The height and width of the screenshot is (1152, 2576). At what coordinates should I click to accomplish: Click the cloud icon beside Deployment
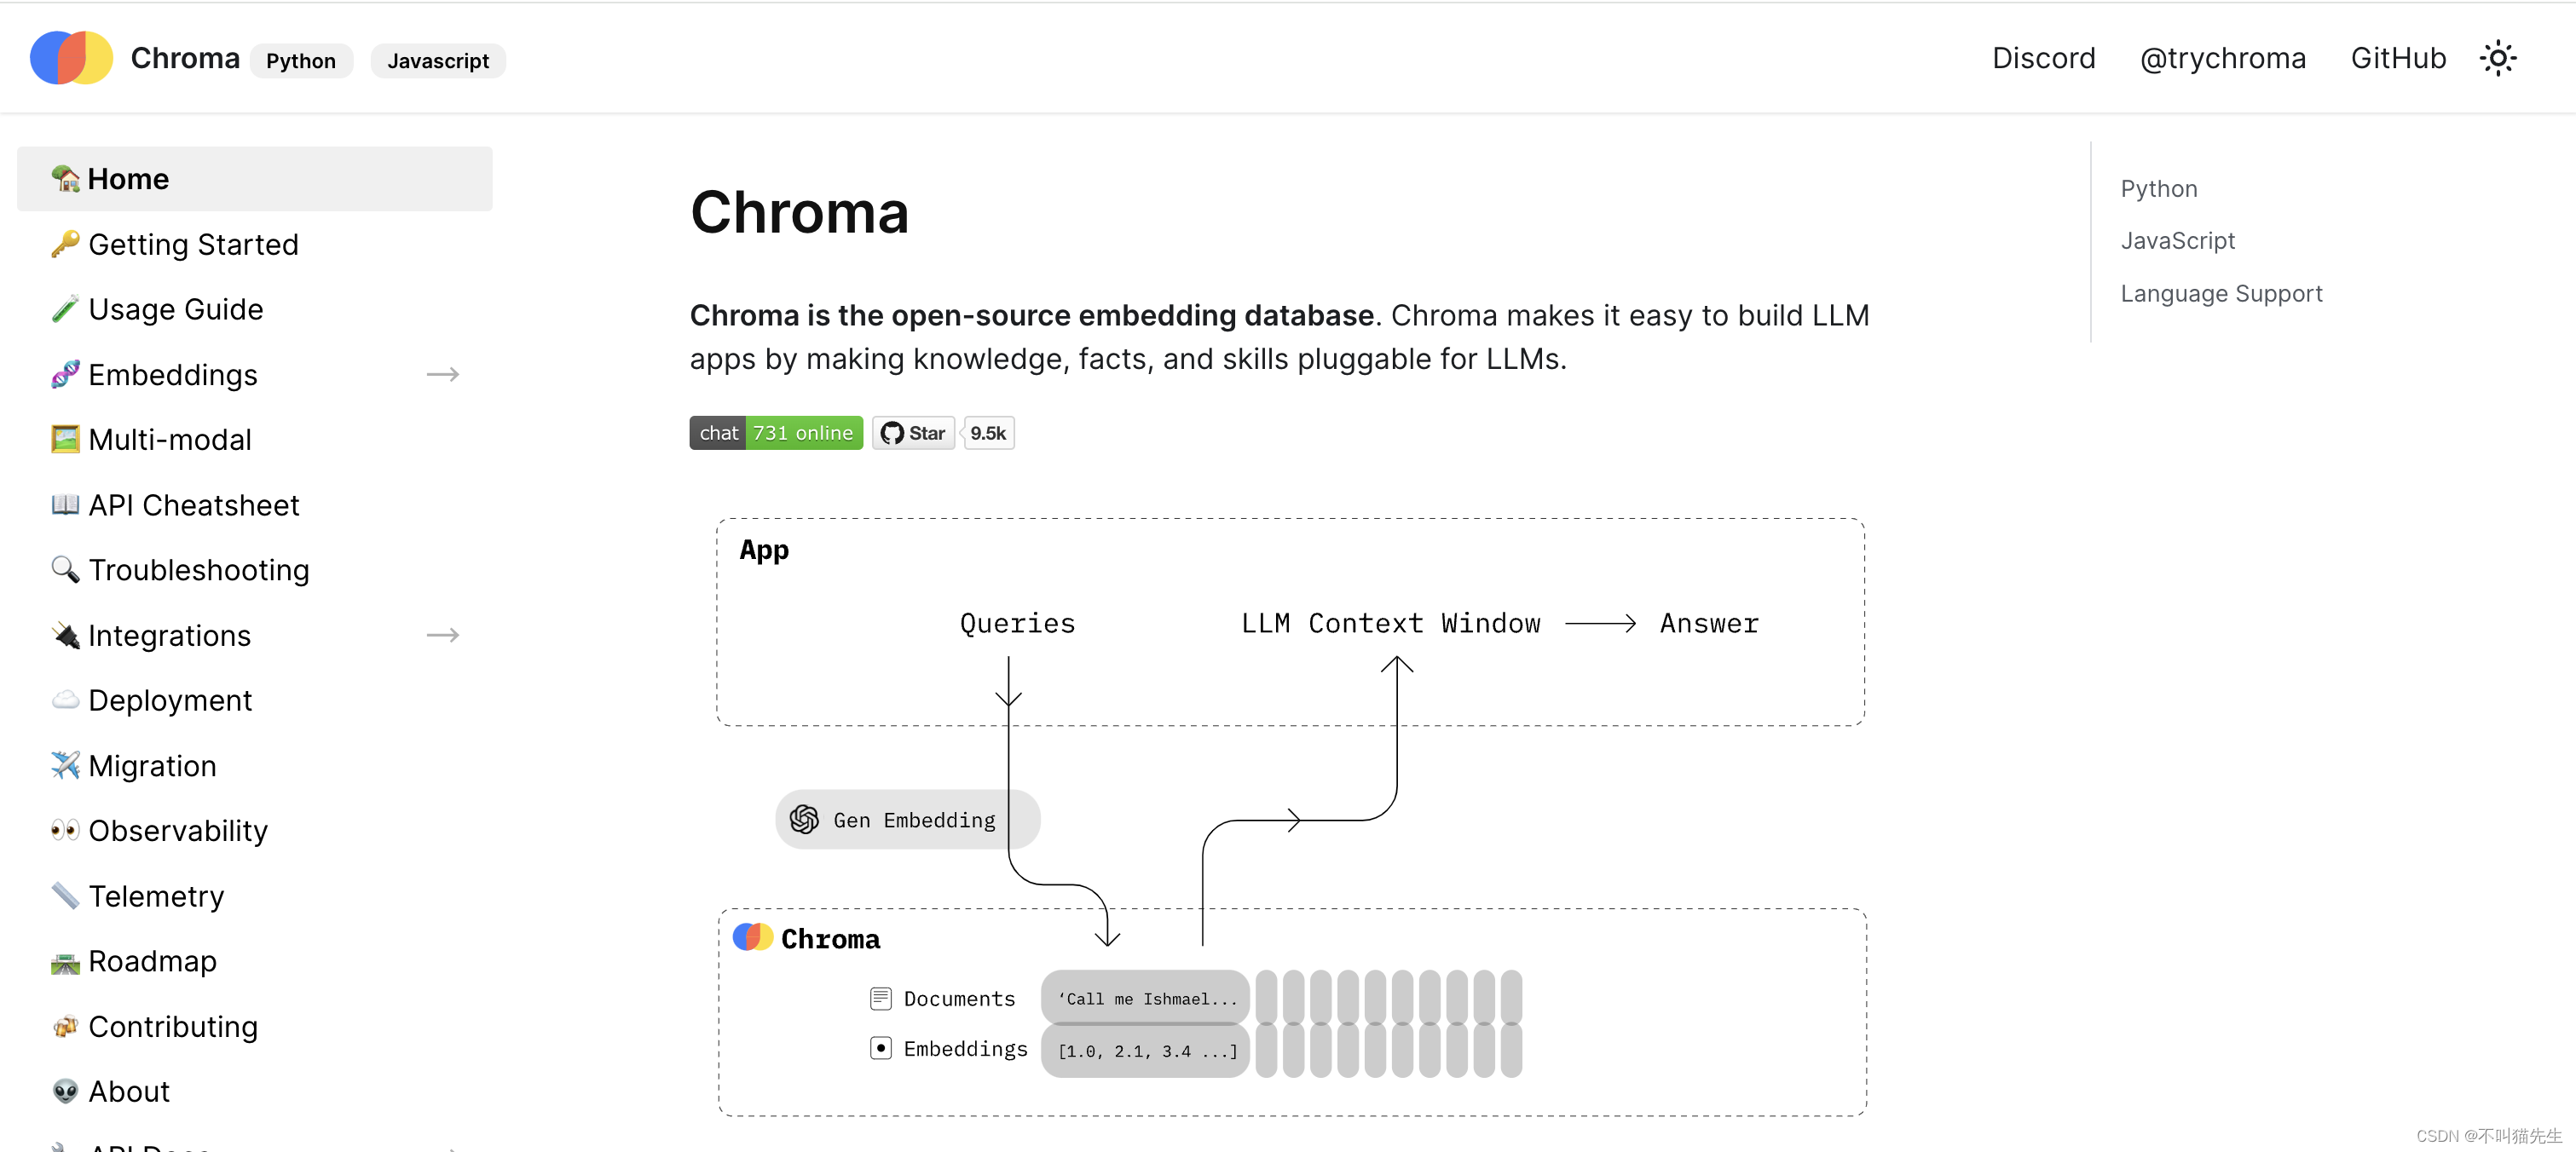(x=65, y=700)
